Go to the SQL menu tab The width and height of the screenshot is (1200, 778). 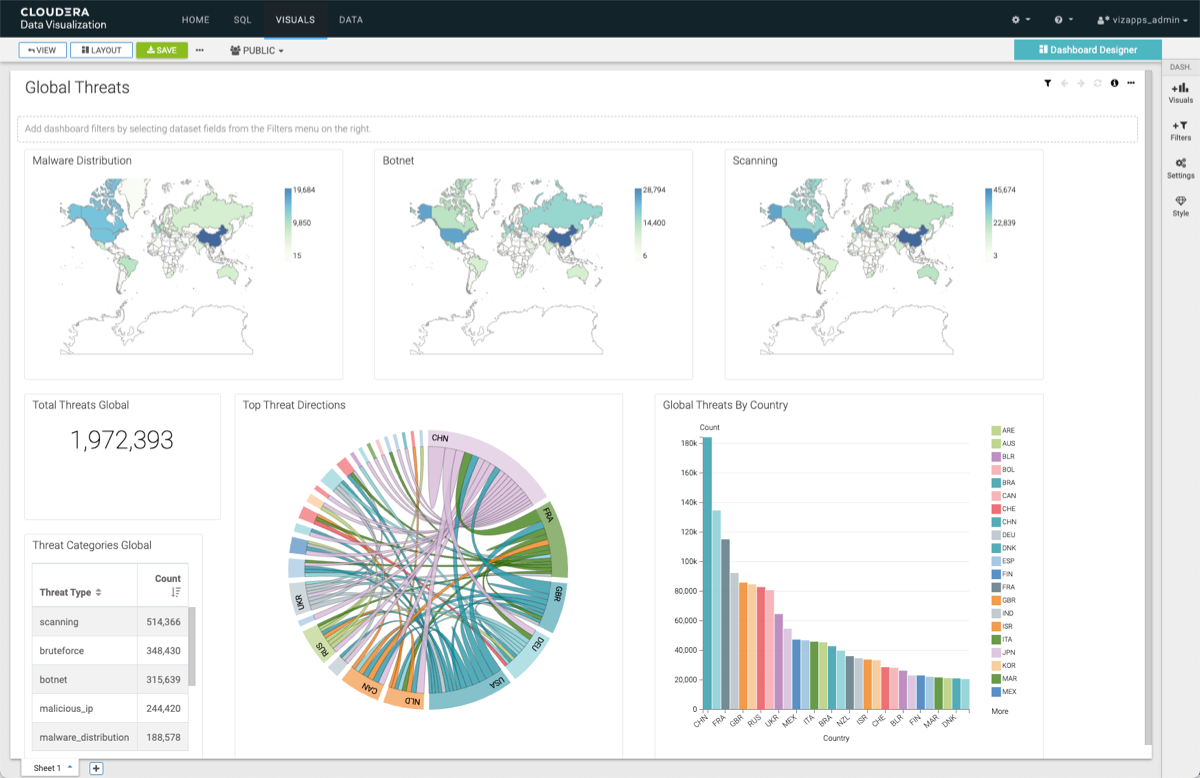click(x=242, y=19)
